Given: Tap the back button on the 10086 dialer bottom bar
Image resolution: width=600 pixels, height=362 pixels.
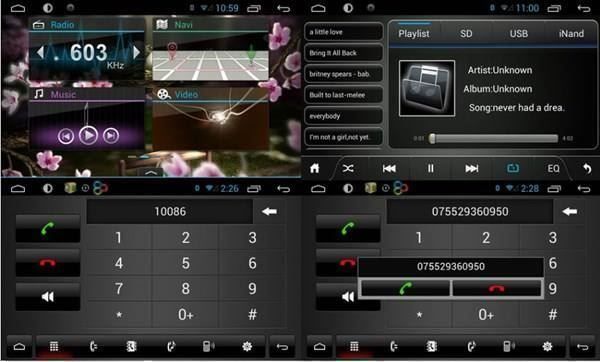Looking at the screenshot, I should coord(282,347).
